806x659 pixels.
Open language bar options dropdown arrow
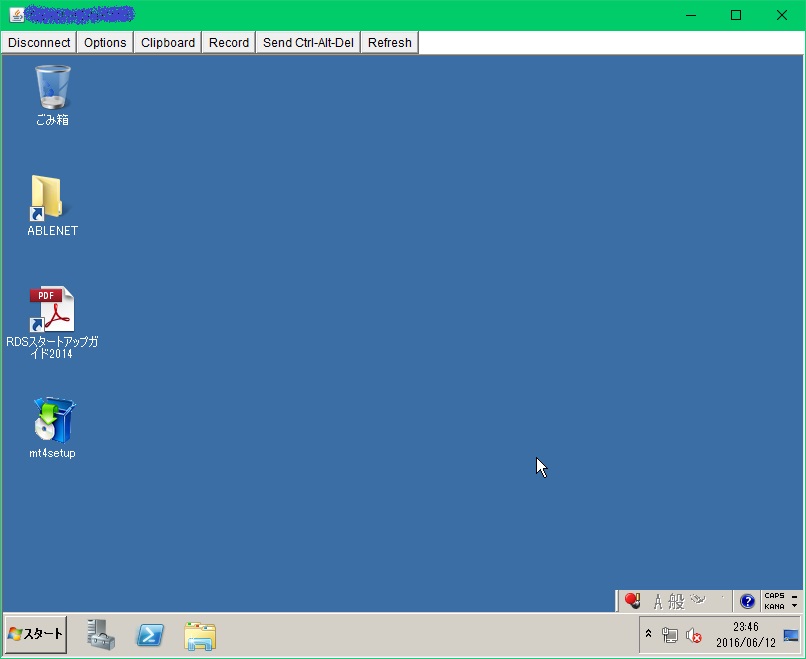pos(795,606)
